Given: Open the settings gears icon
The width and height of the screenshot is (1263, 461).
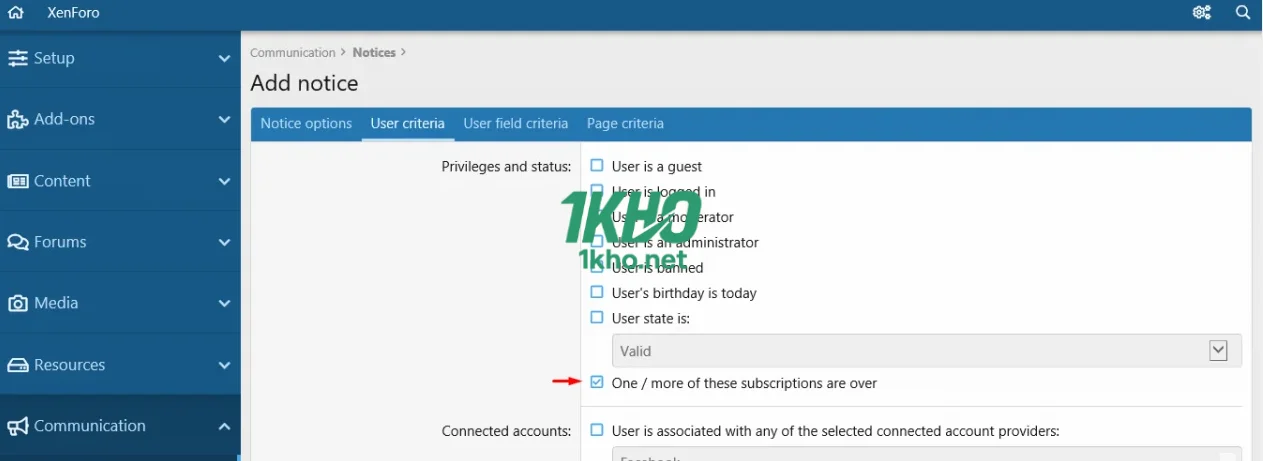Looking at the screenshot, I should (x=1202, y=13).
